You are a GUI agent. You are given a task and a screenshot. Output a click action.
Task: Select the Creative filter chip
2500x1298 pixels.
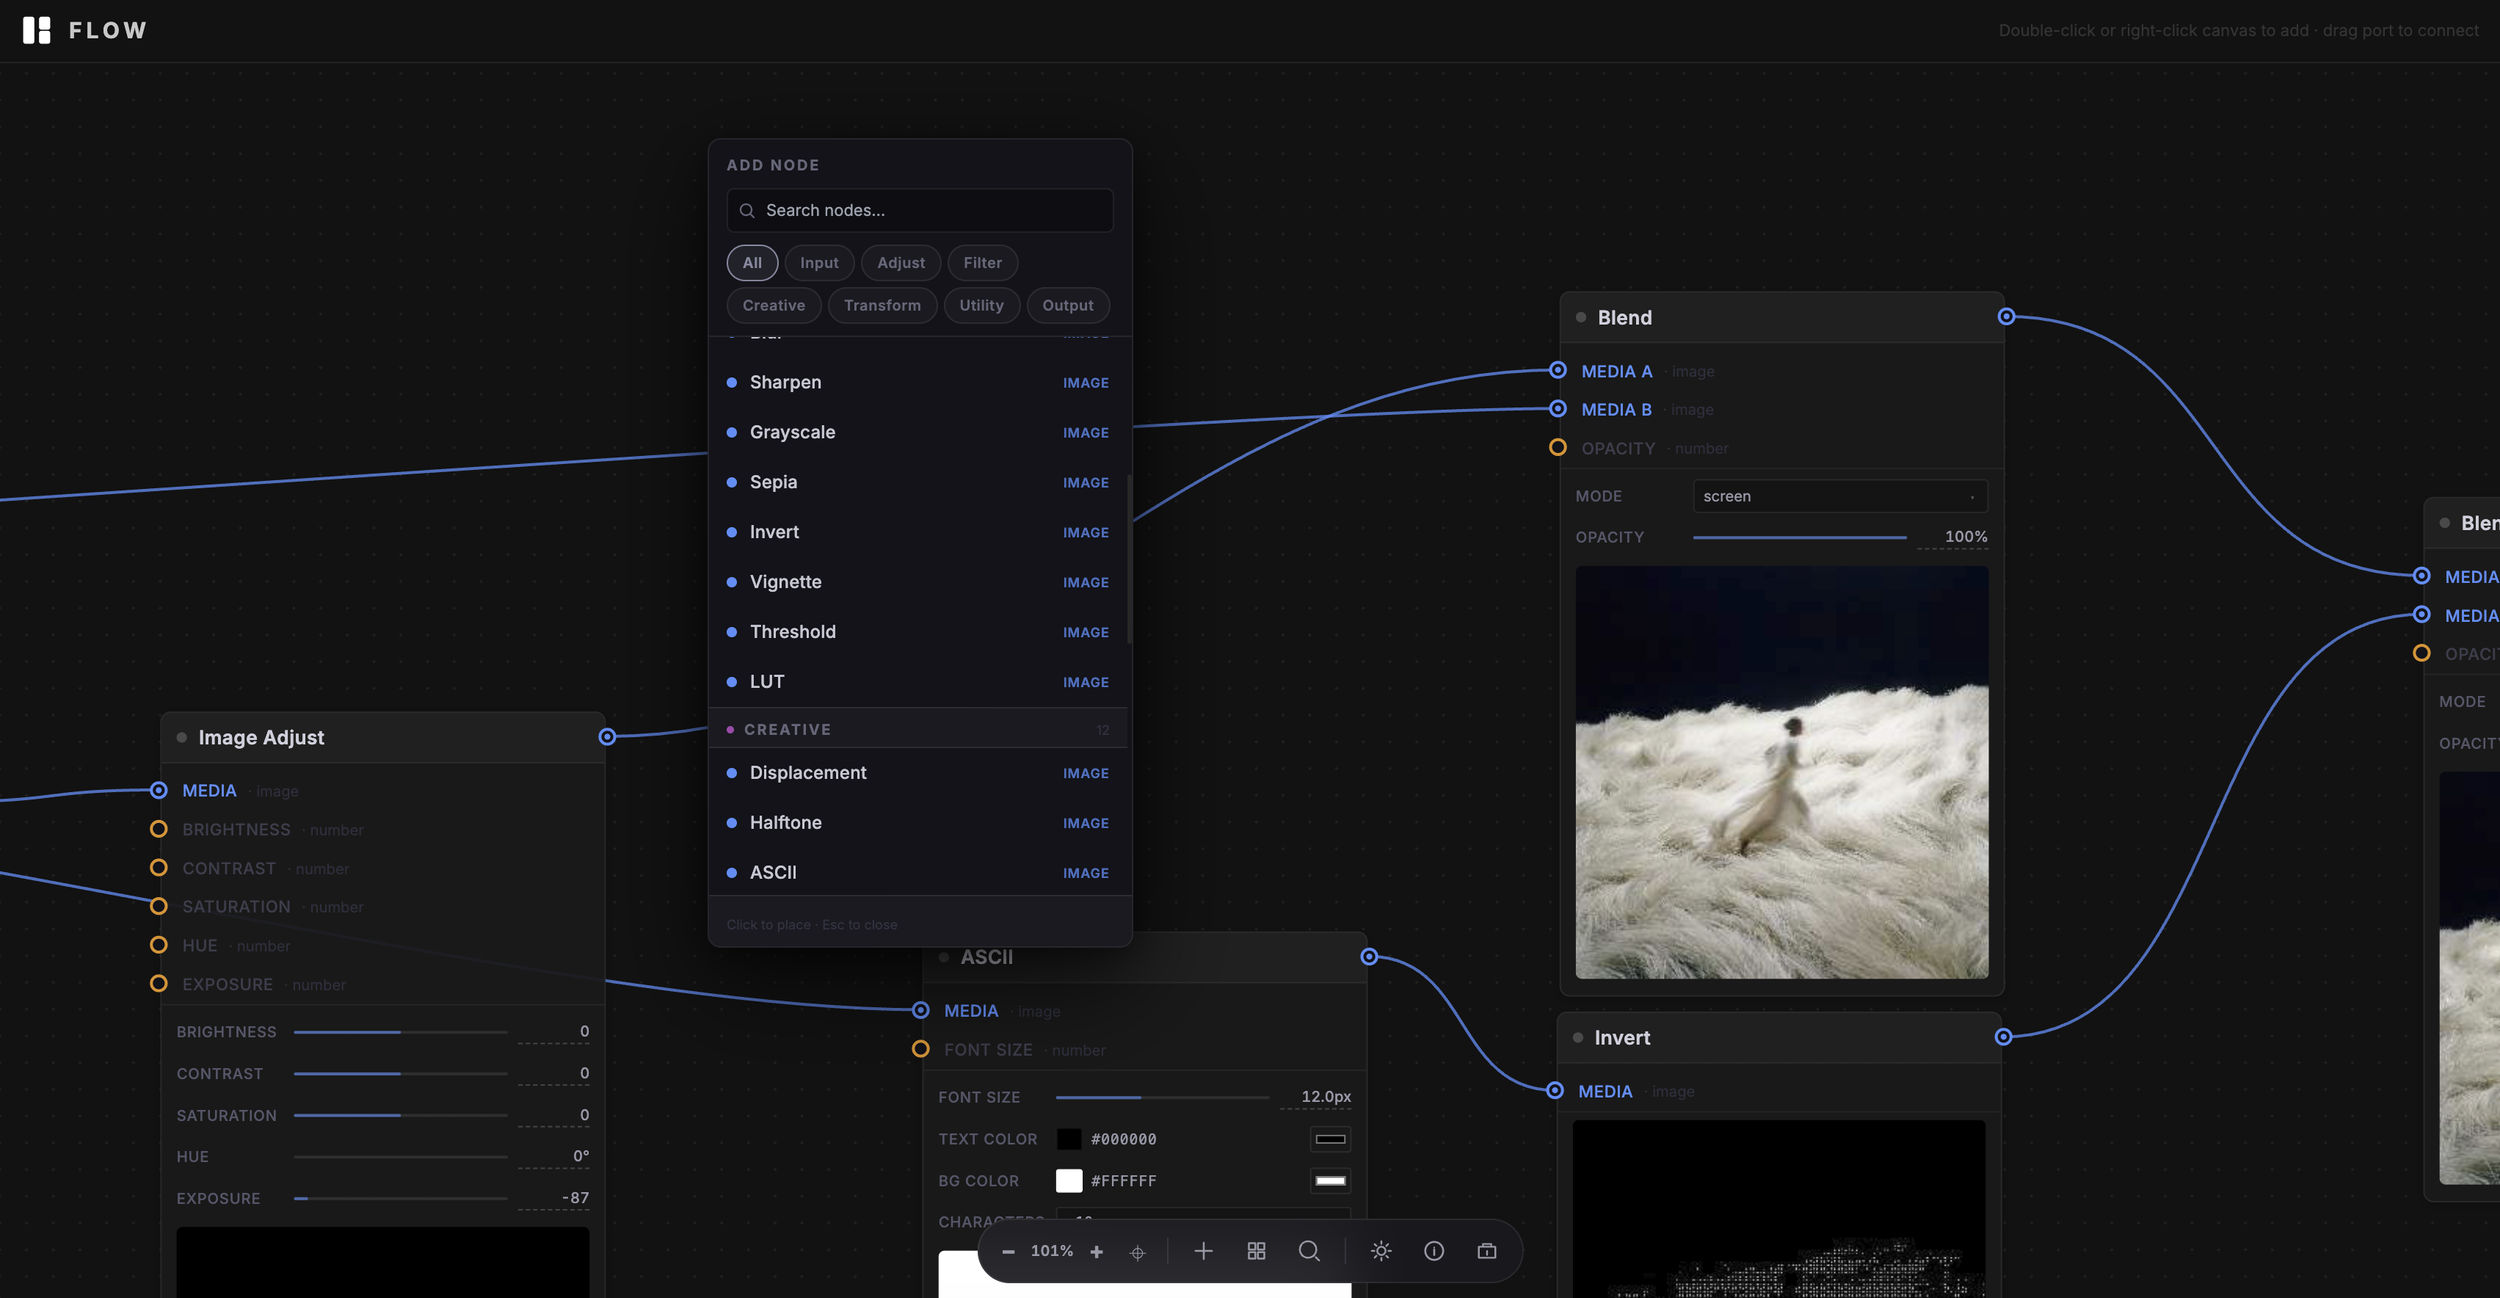point(774,306)
